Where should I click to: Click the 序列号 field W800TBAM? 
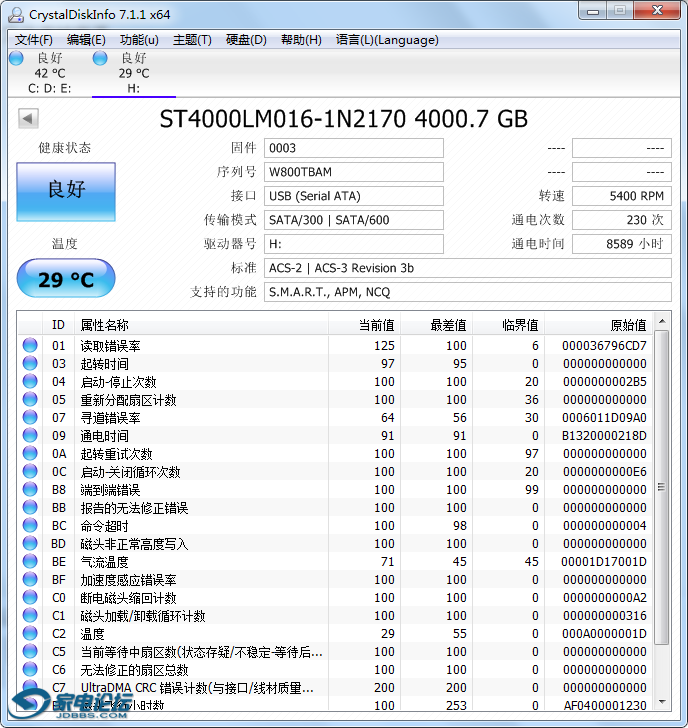pyautogui.click(x=354, y=172)
